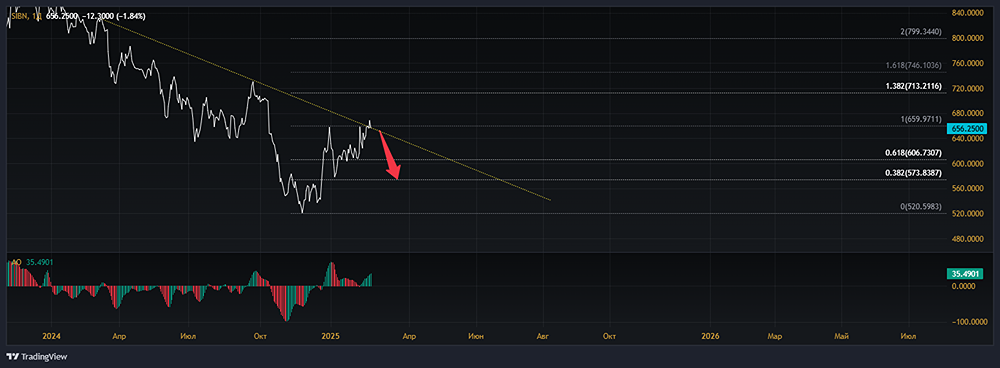Screen dimensions: 1000x368
Task: Click the 760.0000 price axis label
Action: (968, 63)
